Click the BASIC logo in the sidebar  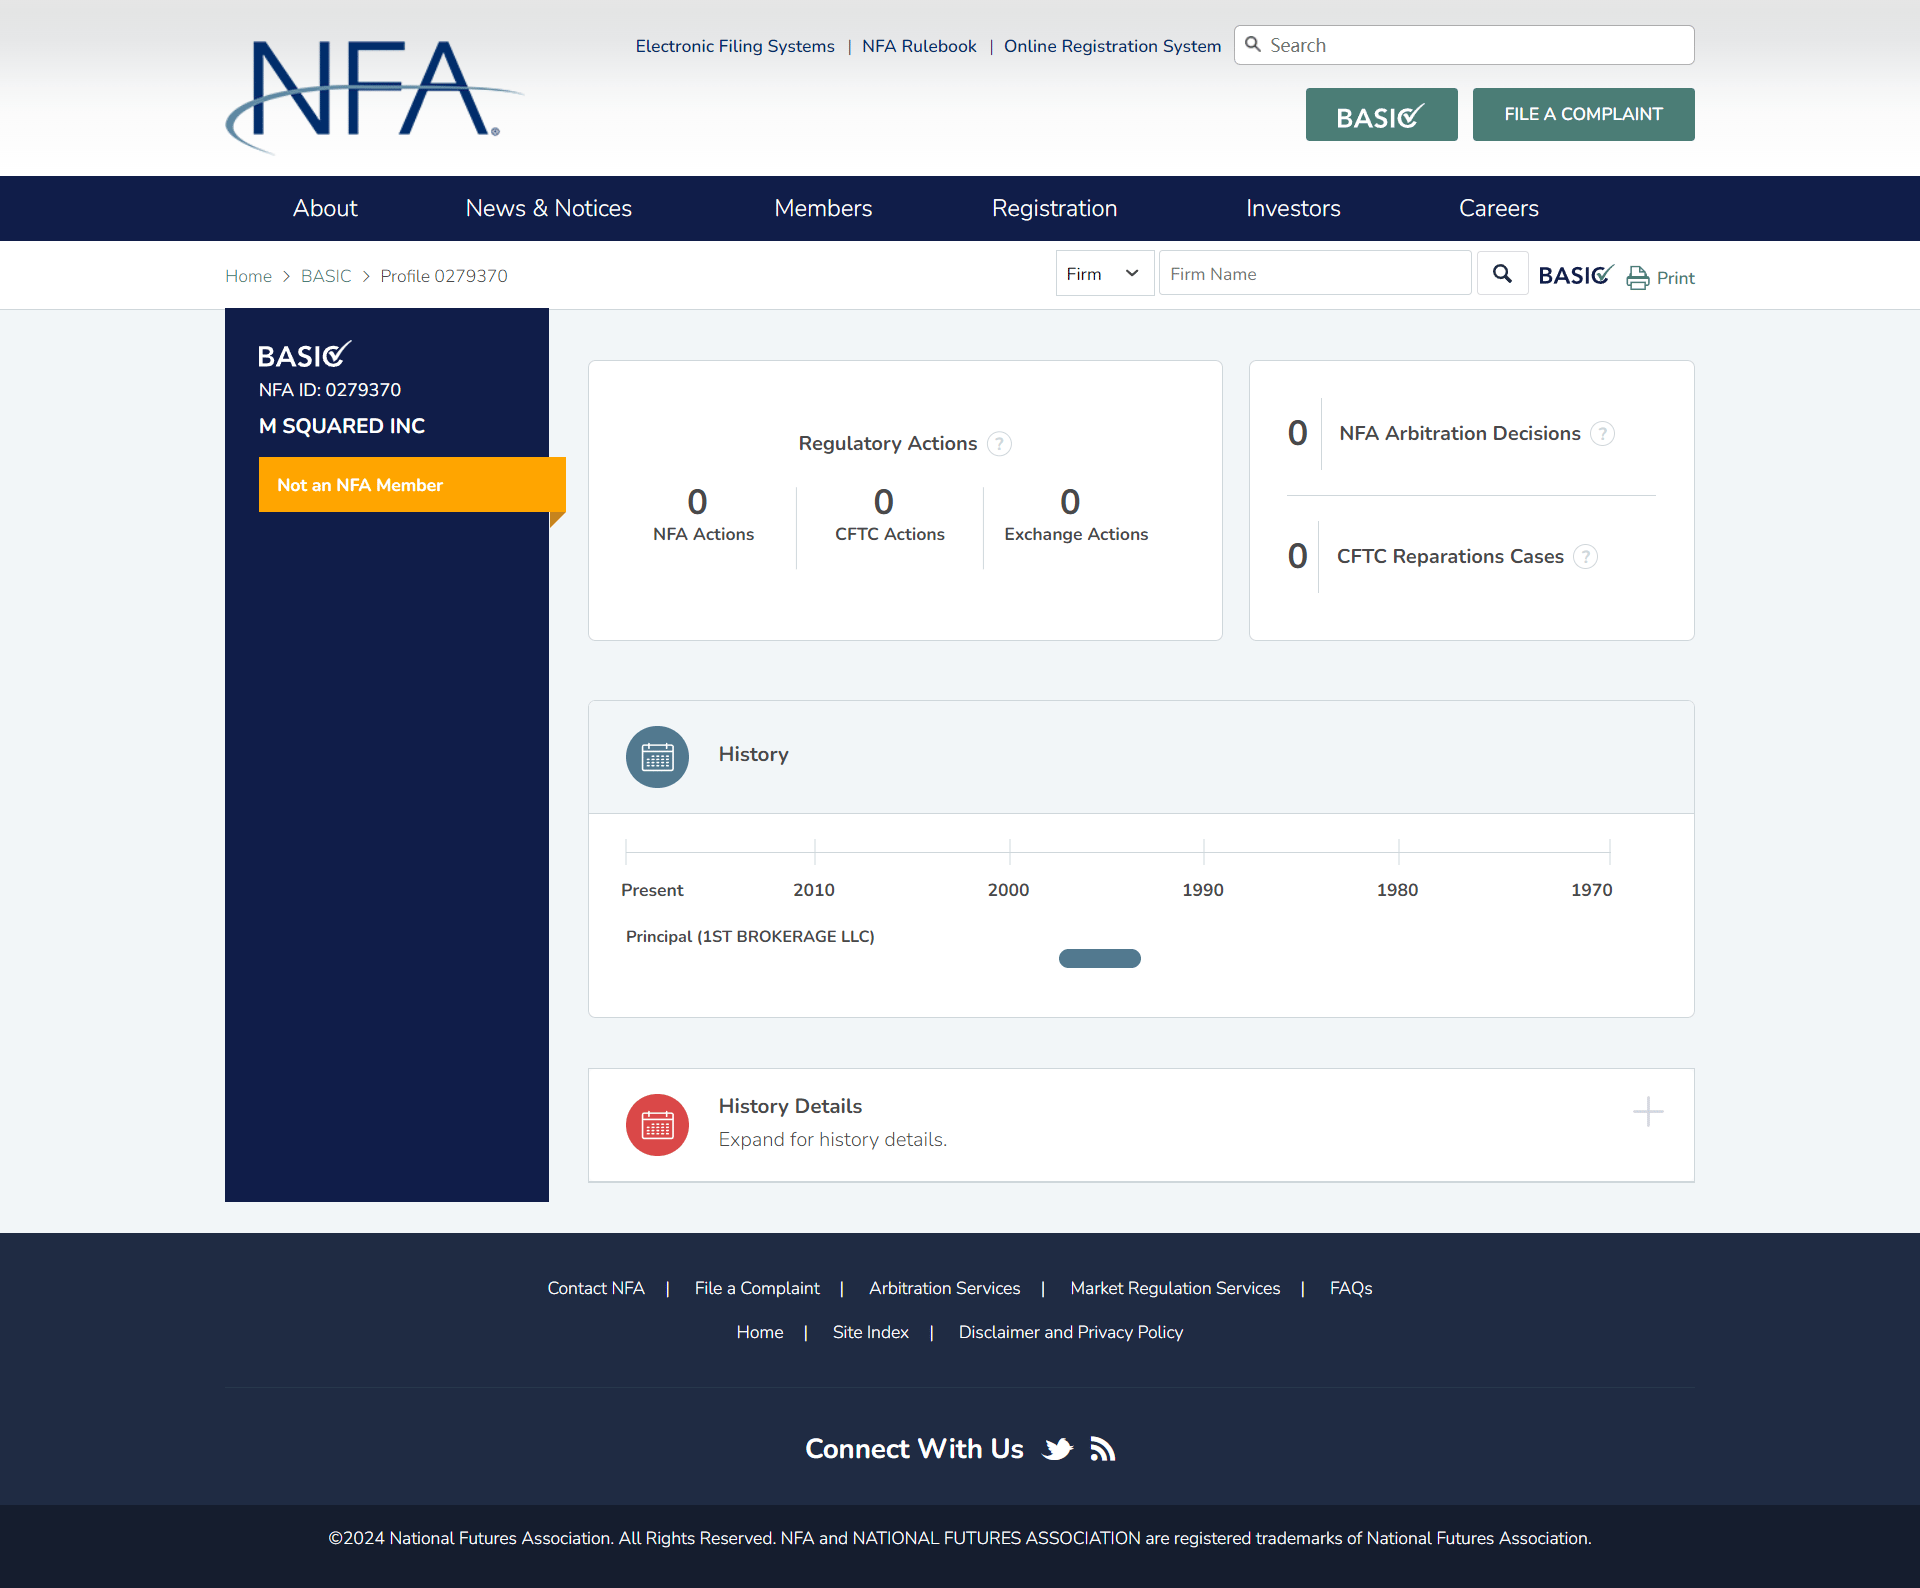(x=304, y=355)
